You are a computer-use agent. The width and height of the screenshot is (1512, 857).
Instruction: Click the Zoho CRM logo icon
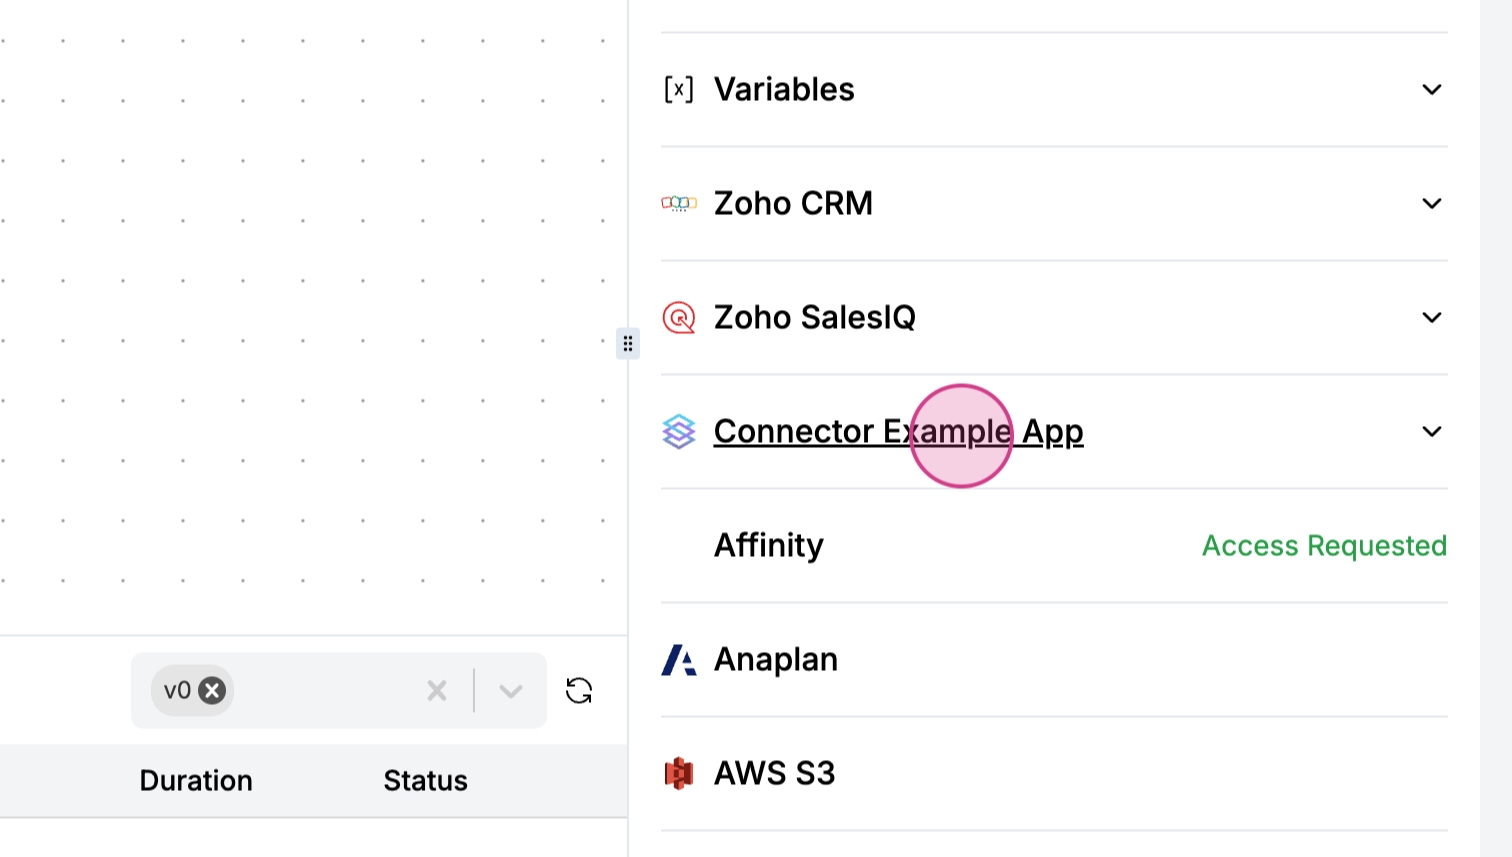tap(679, 204)
